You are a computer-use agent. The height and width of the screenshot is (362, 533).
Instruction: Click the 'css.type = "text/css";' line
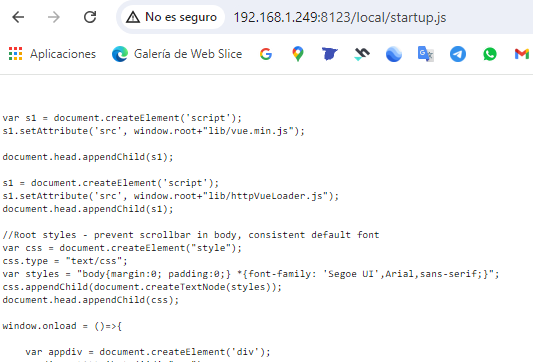tap(65, 261)
